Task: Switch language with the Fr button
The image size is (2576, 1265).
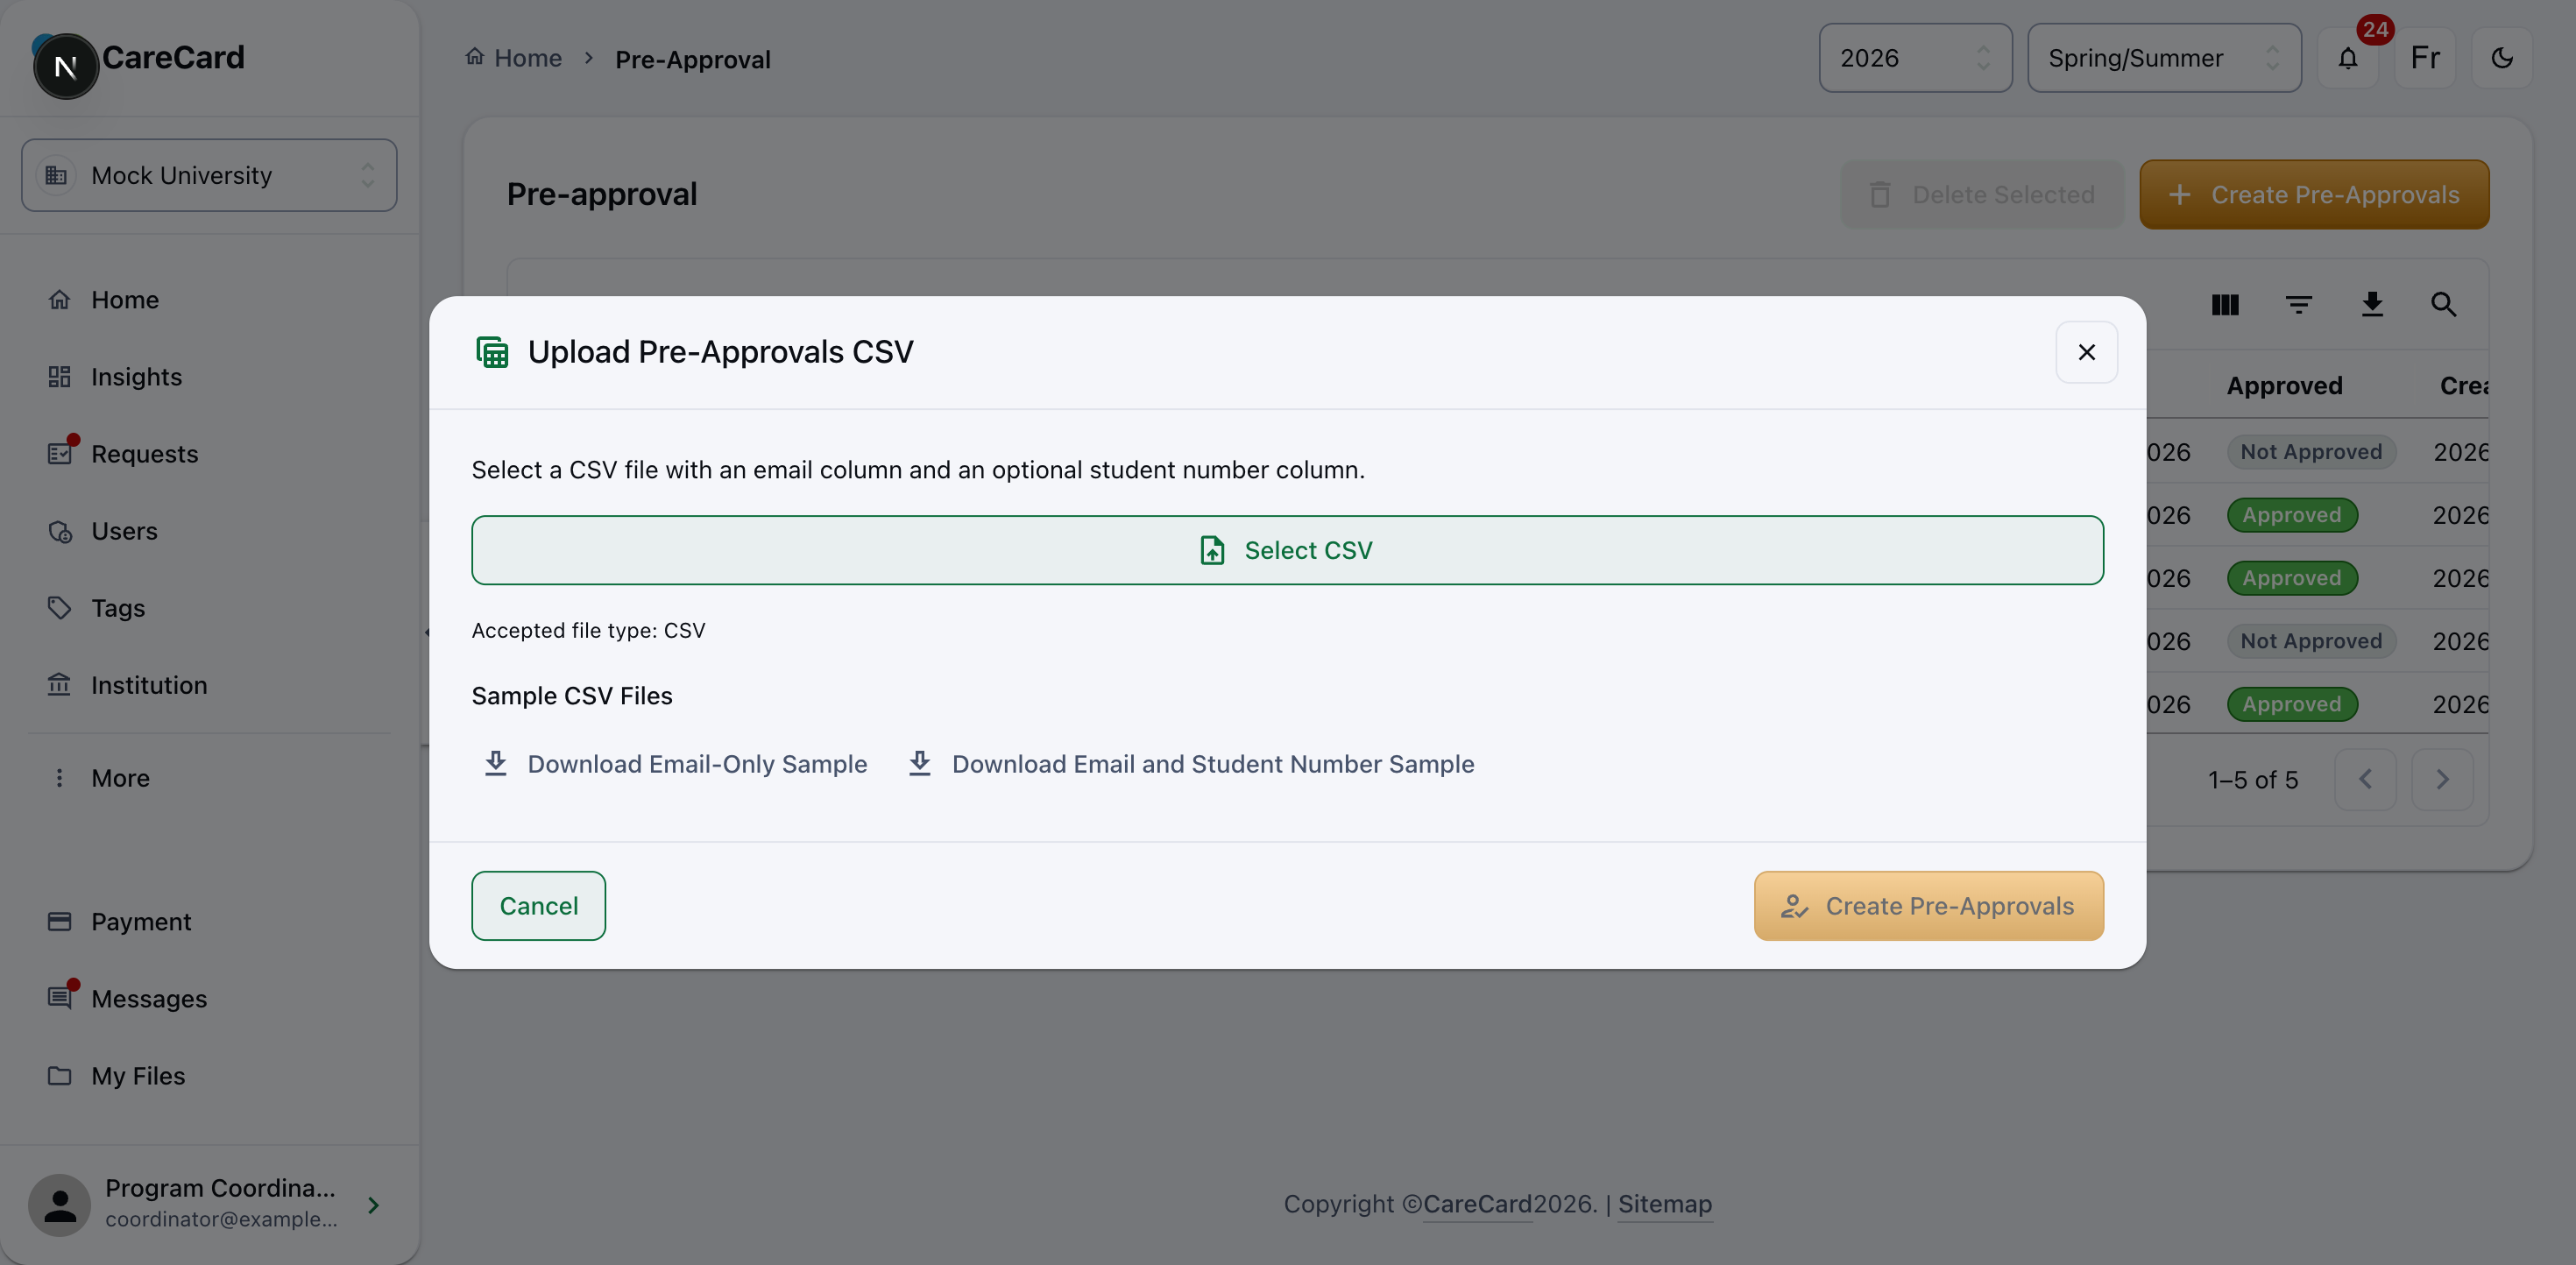Action: [x=2425, y=58]
